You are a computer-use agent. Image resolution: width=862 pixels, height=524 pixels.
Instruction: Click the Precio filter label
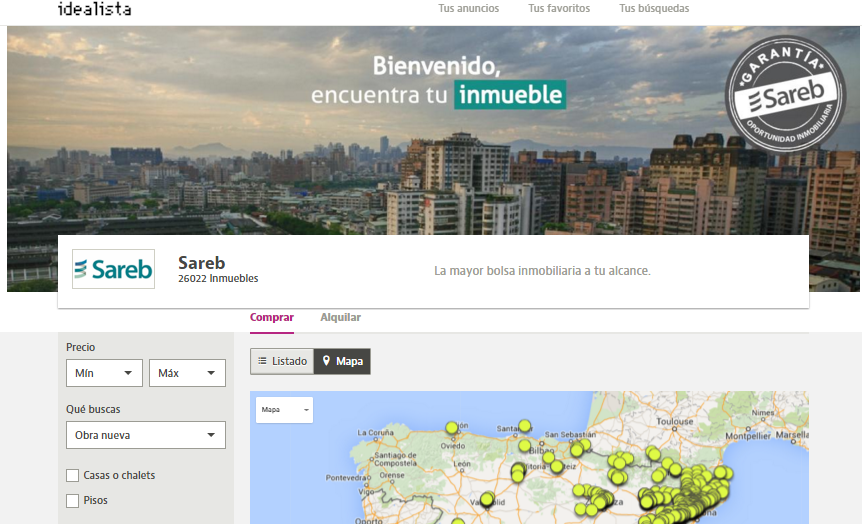[81, 347]
